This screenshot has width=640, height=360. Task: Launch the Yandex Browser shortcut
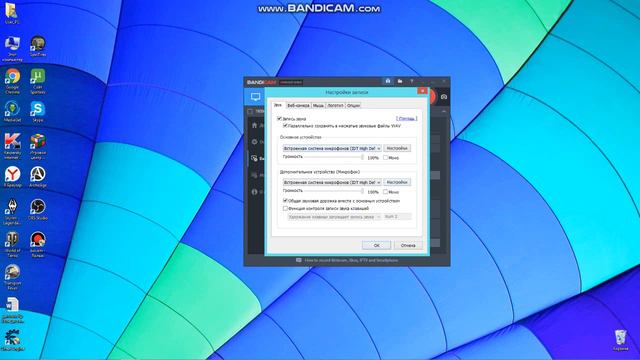point(12,177)
